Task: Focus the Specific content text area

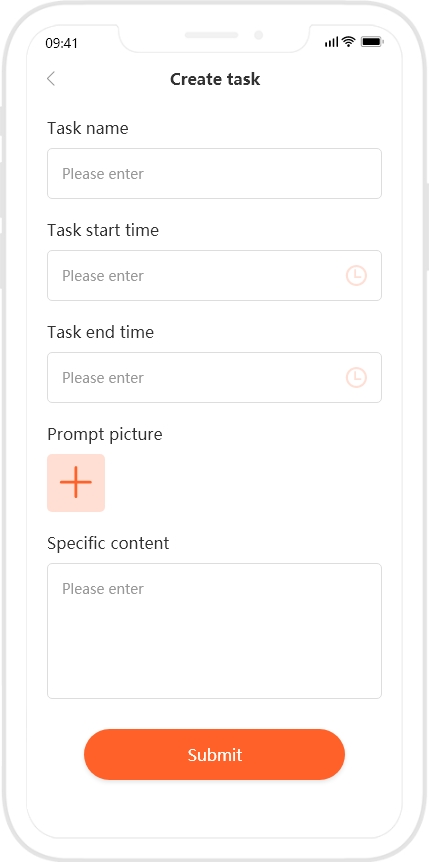Action: point(214,631)
